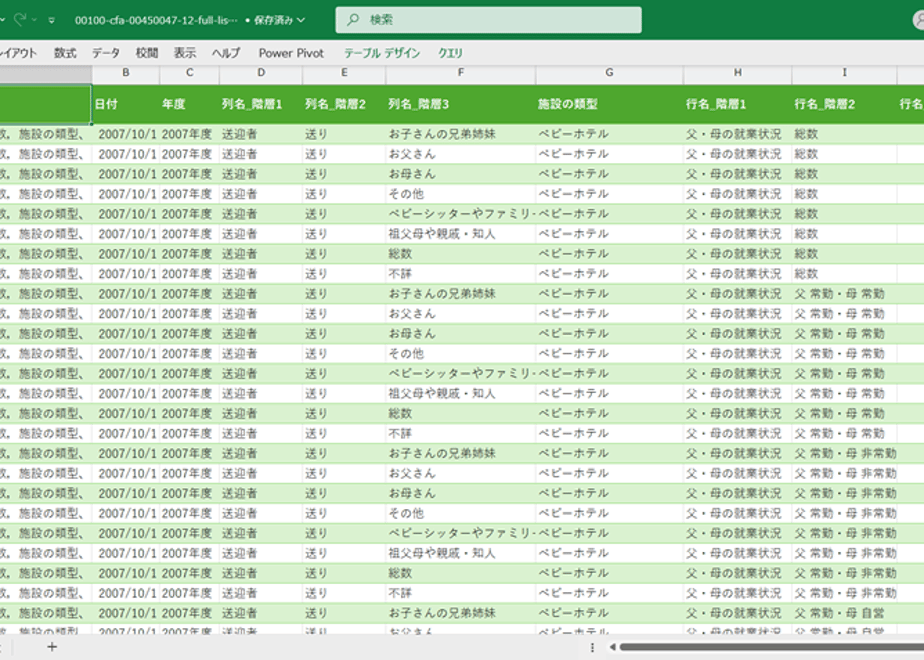Open the 校閲 ribbon tab
This screenshot has width=924, height=660.
coord(147,53)
